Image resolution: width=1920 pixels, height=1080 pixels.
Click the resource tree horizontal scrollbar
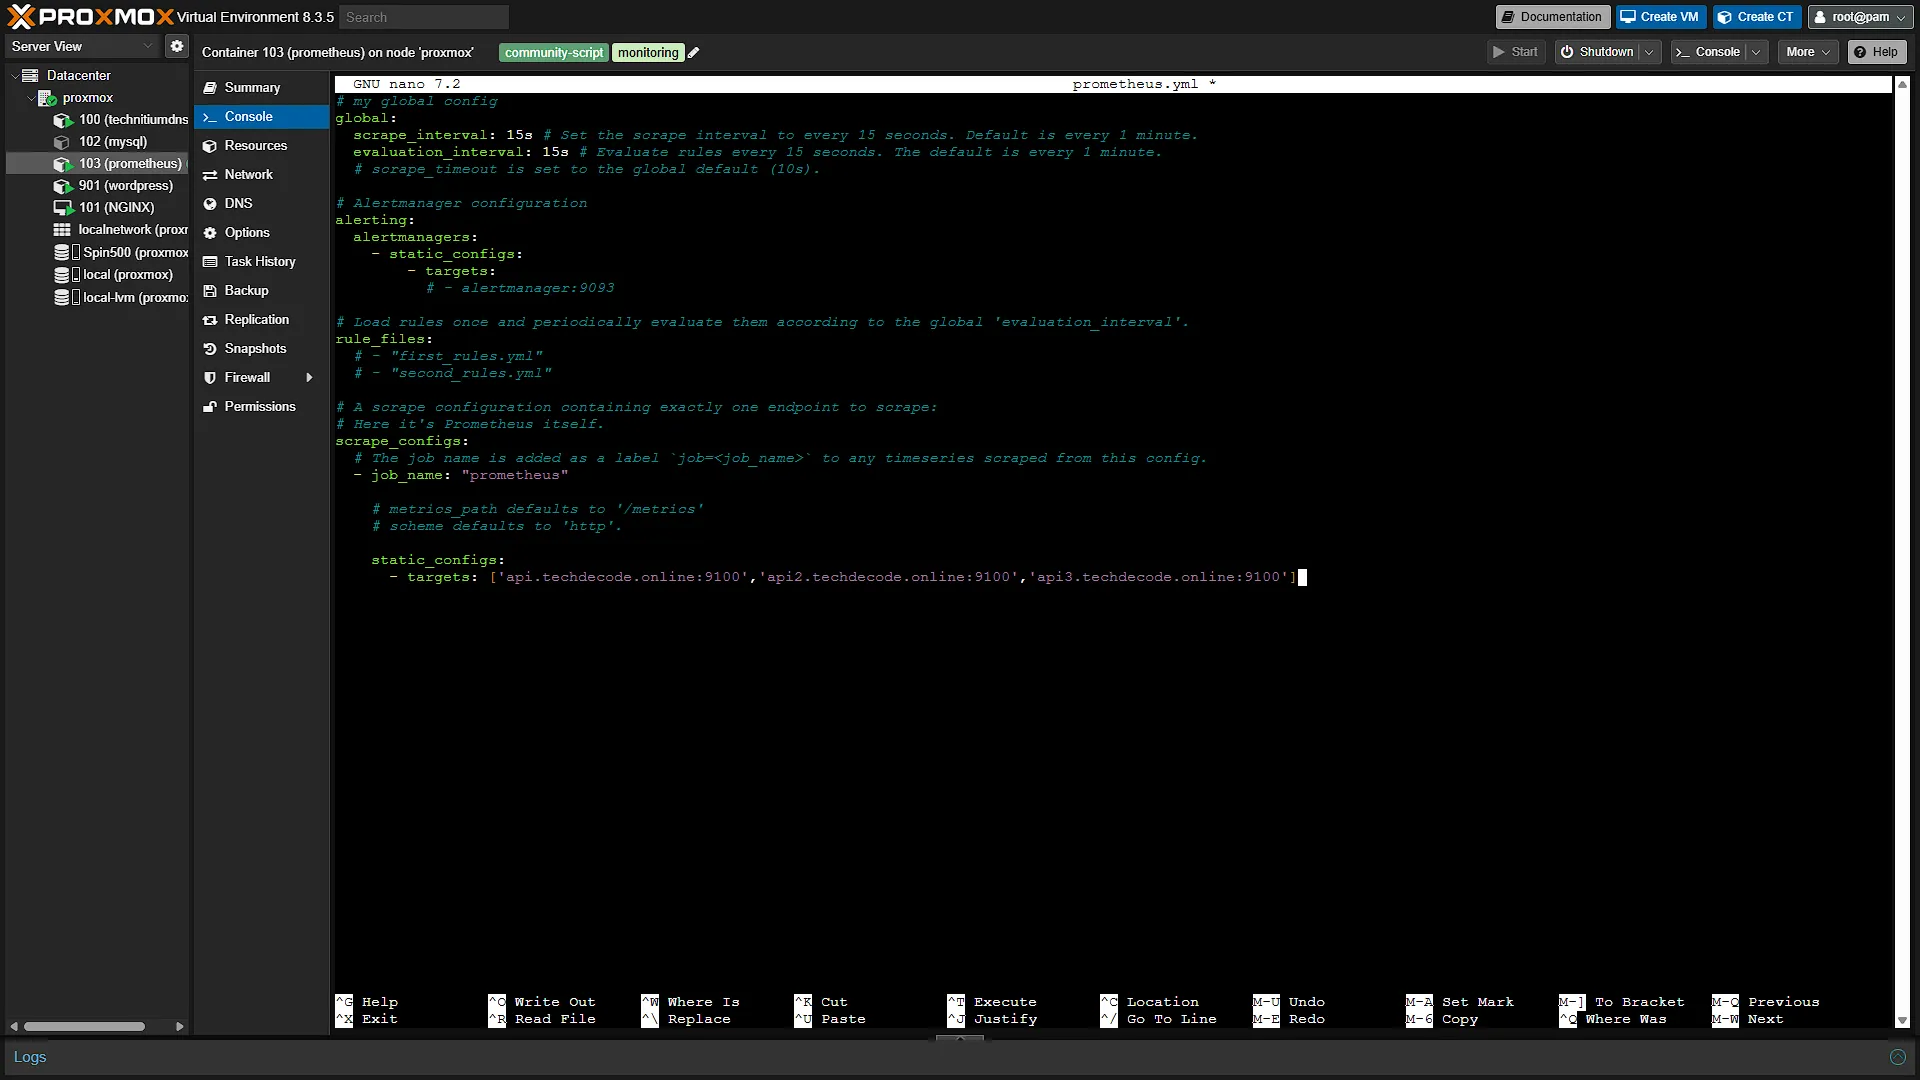[x=85, y=1027]
